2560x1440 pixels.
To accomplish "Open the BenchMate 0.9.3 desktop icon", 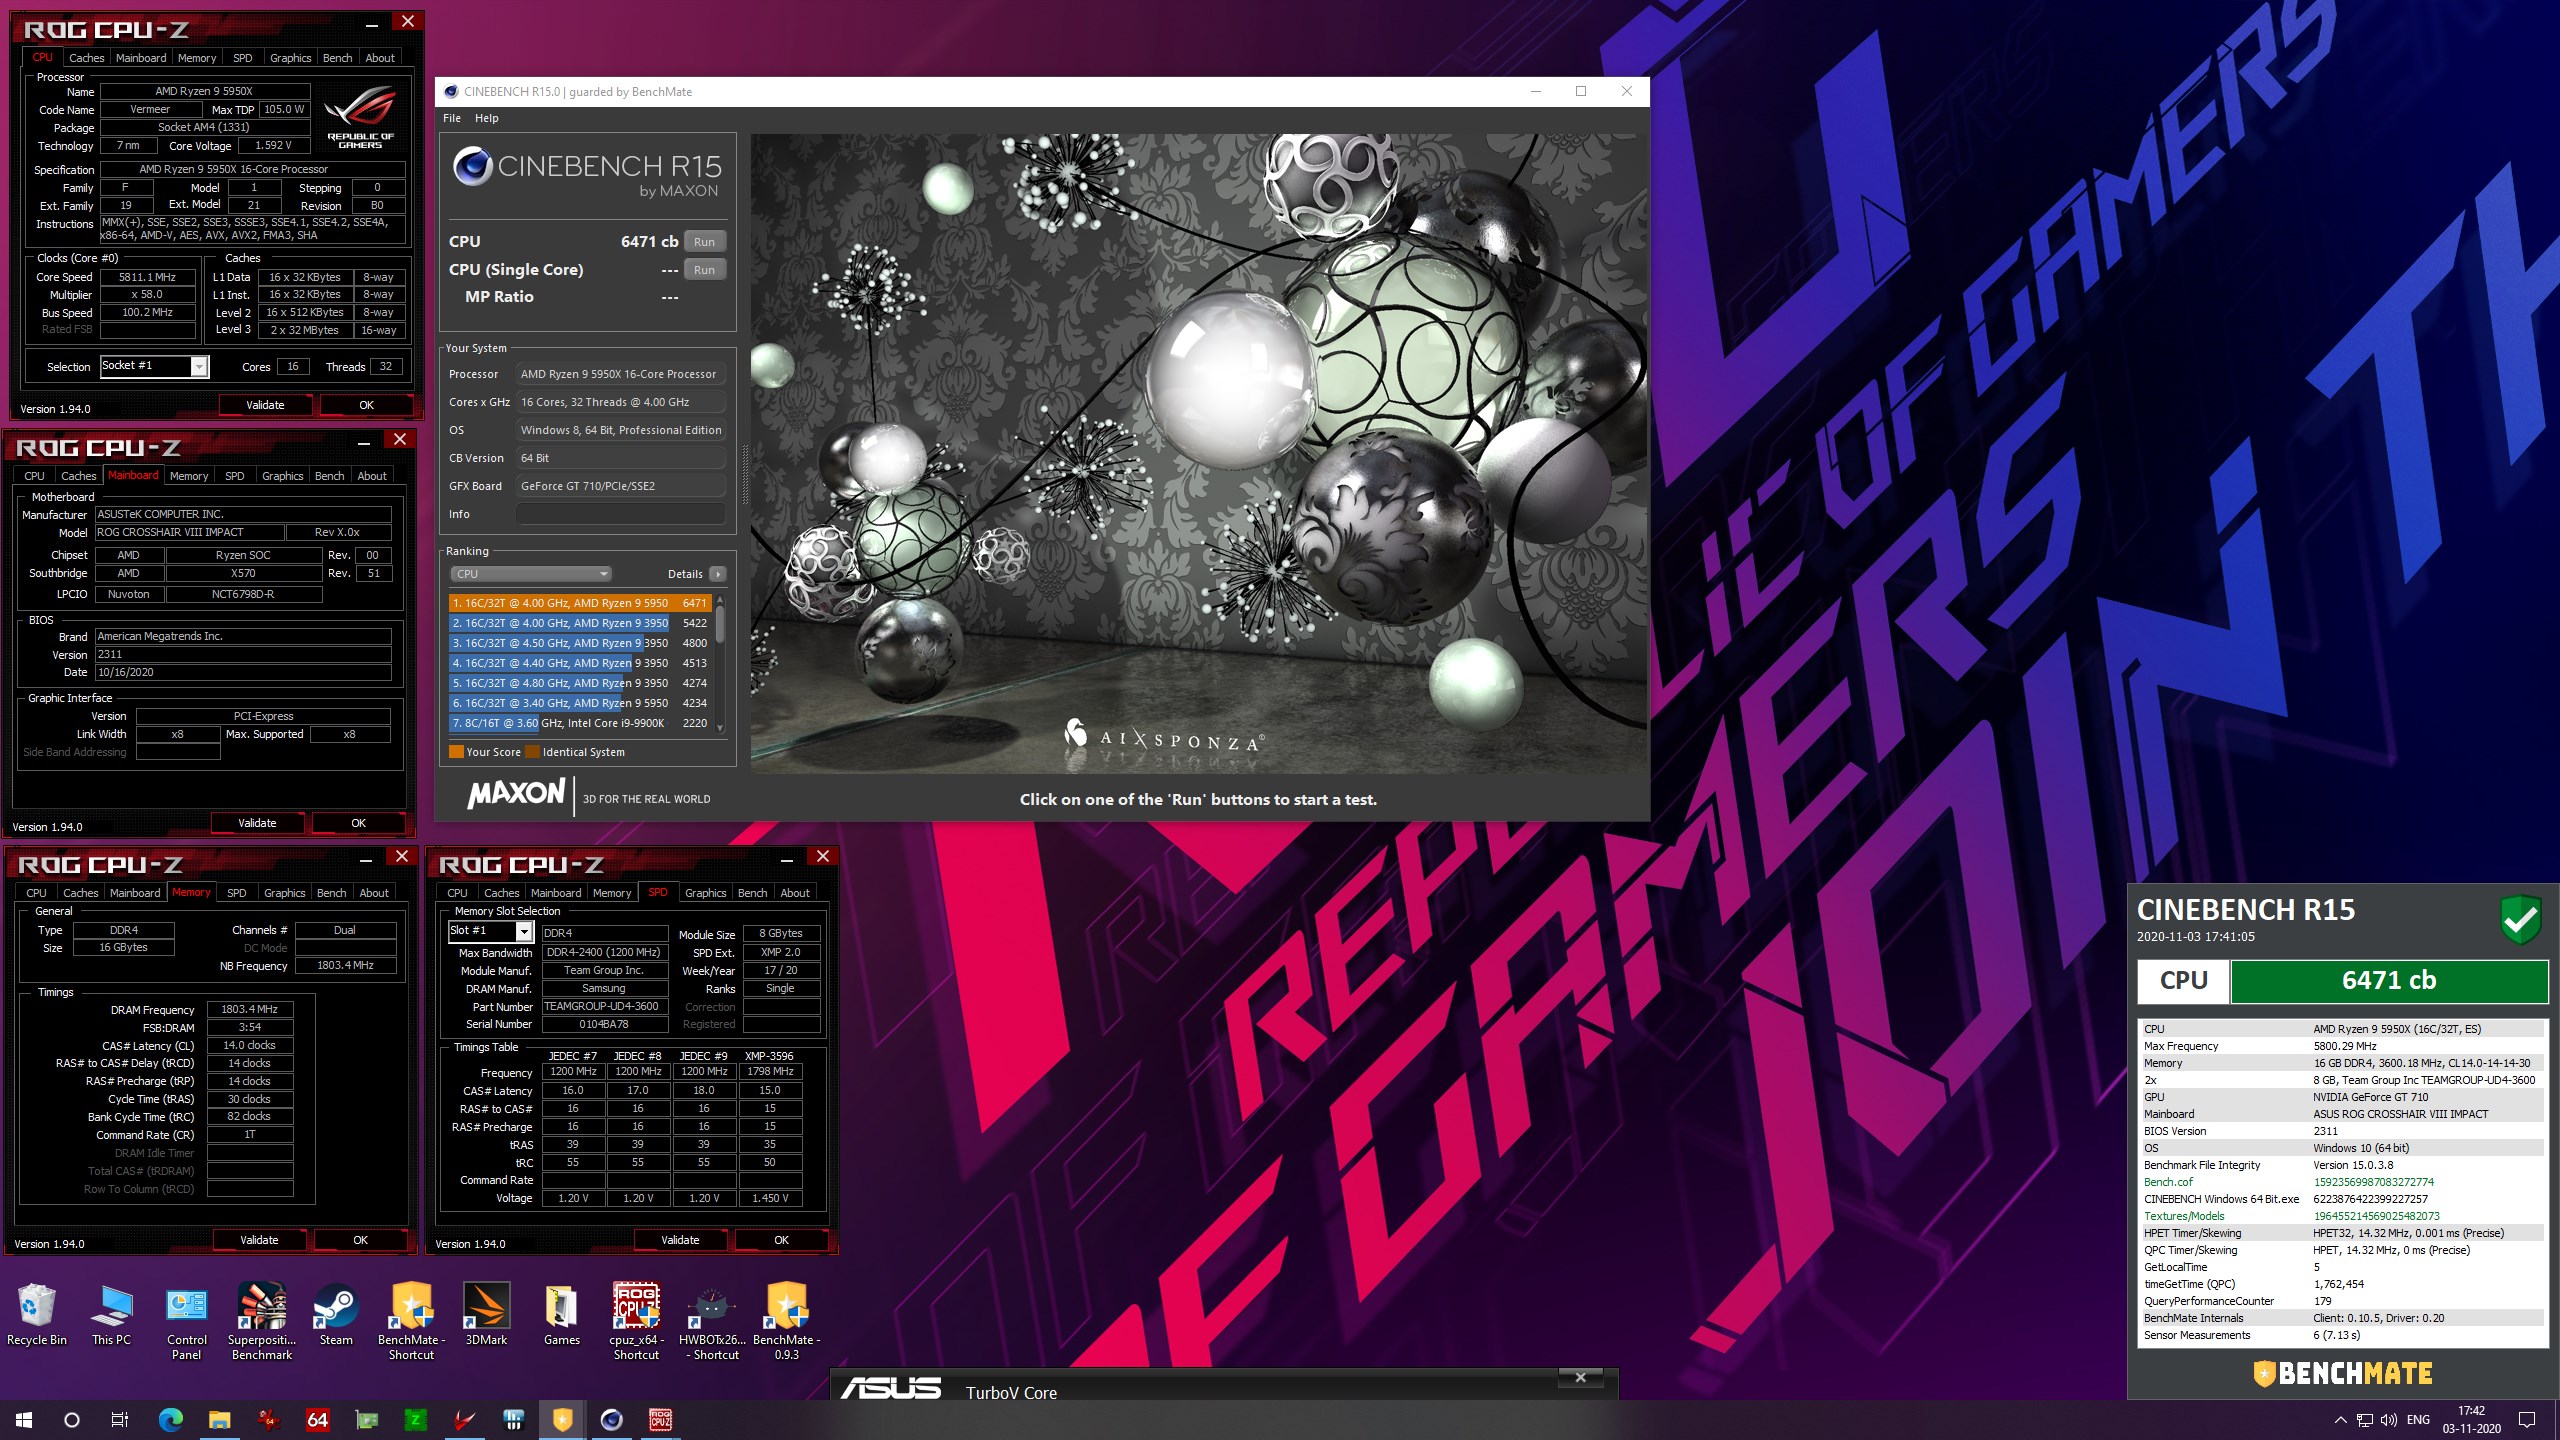I will click(x=787, y=1321).
